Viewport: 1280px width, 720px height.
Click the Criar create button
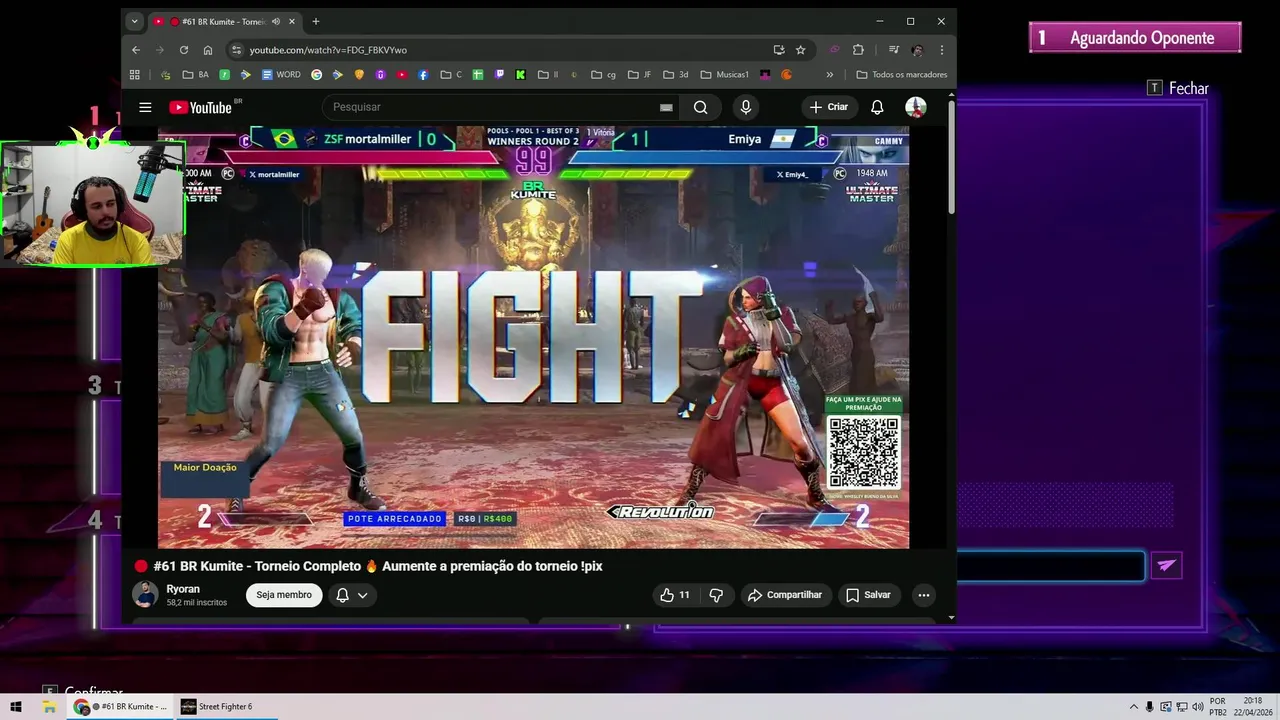click(829, 107)
